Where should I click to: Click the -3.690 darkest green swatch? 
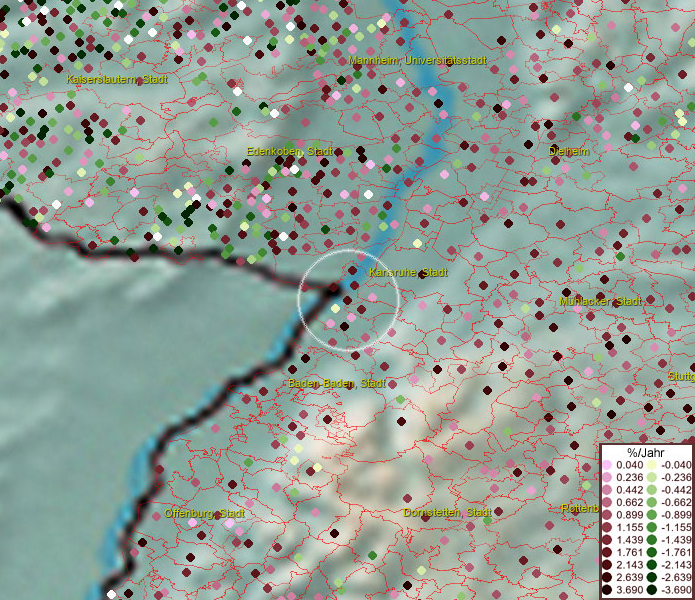pyautogui.click(x=652, y=590)
